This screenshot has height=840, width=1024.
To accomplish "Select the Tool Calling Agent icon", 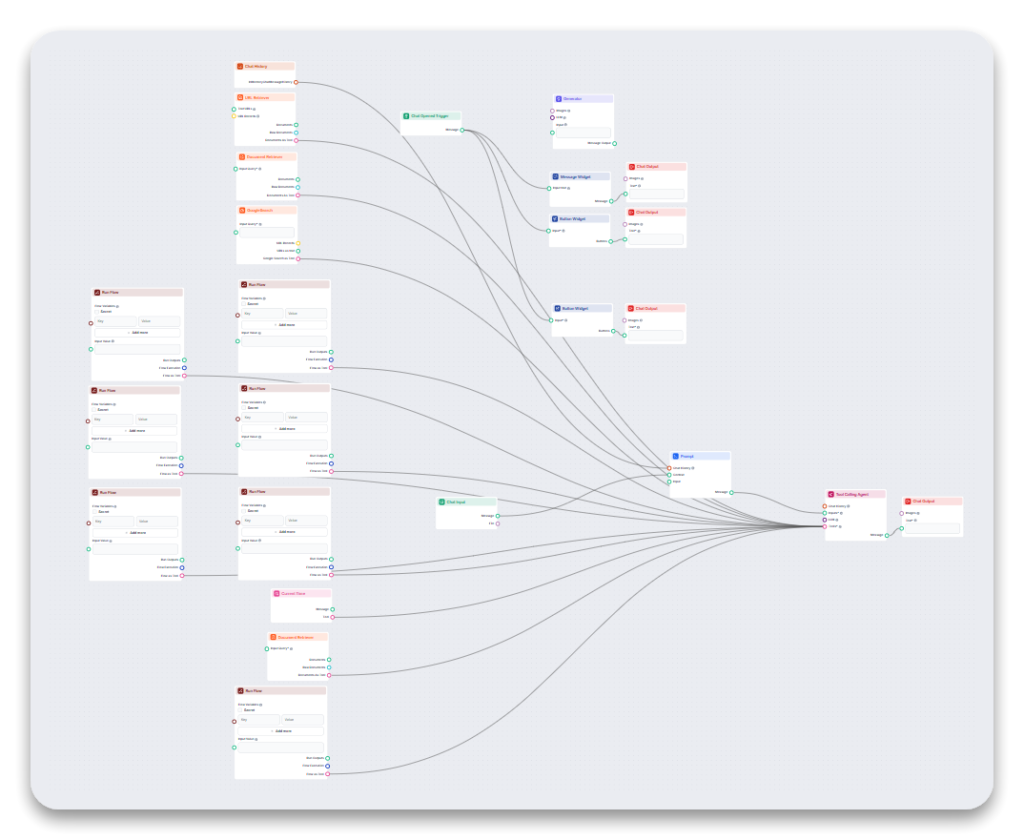I will click(x=830, y=494).
